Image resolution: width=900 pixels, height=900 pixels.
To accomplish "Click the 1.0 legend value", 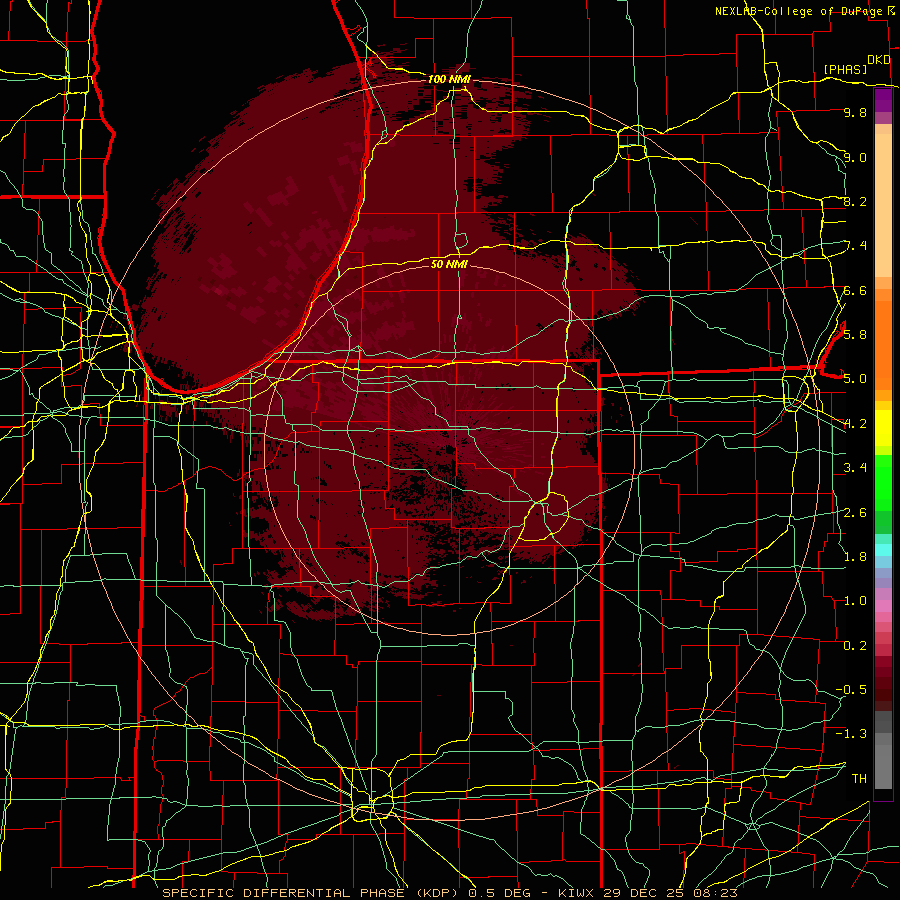I will tap(855, 600).
